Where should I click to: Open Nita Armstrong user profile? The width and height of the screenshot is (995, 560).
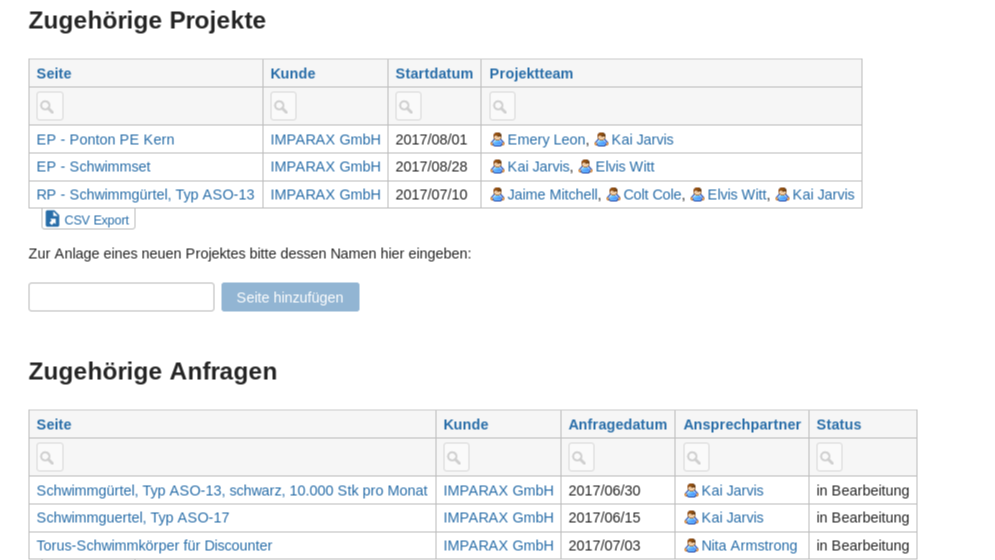[749, 546]
